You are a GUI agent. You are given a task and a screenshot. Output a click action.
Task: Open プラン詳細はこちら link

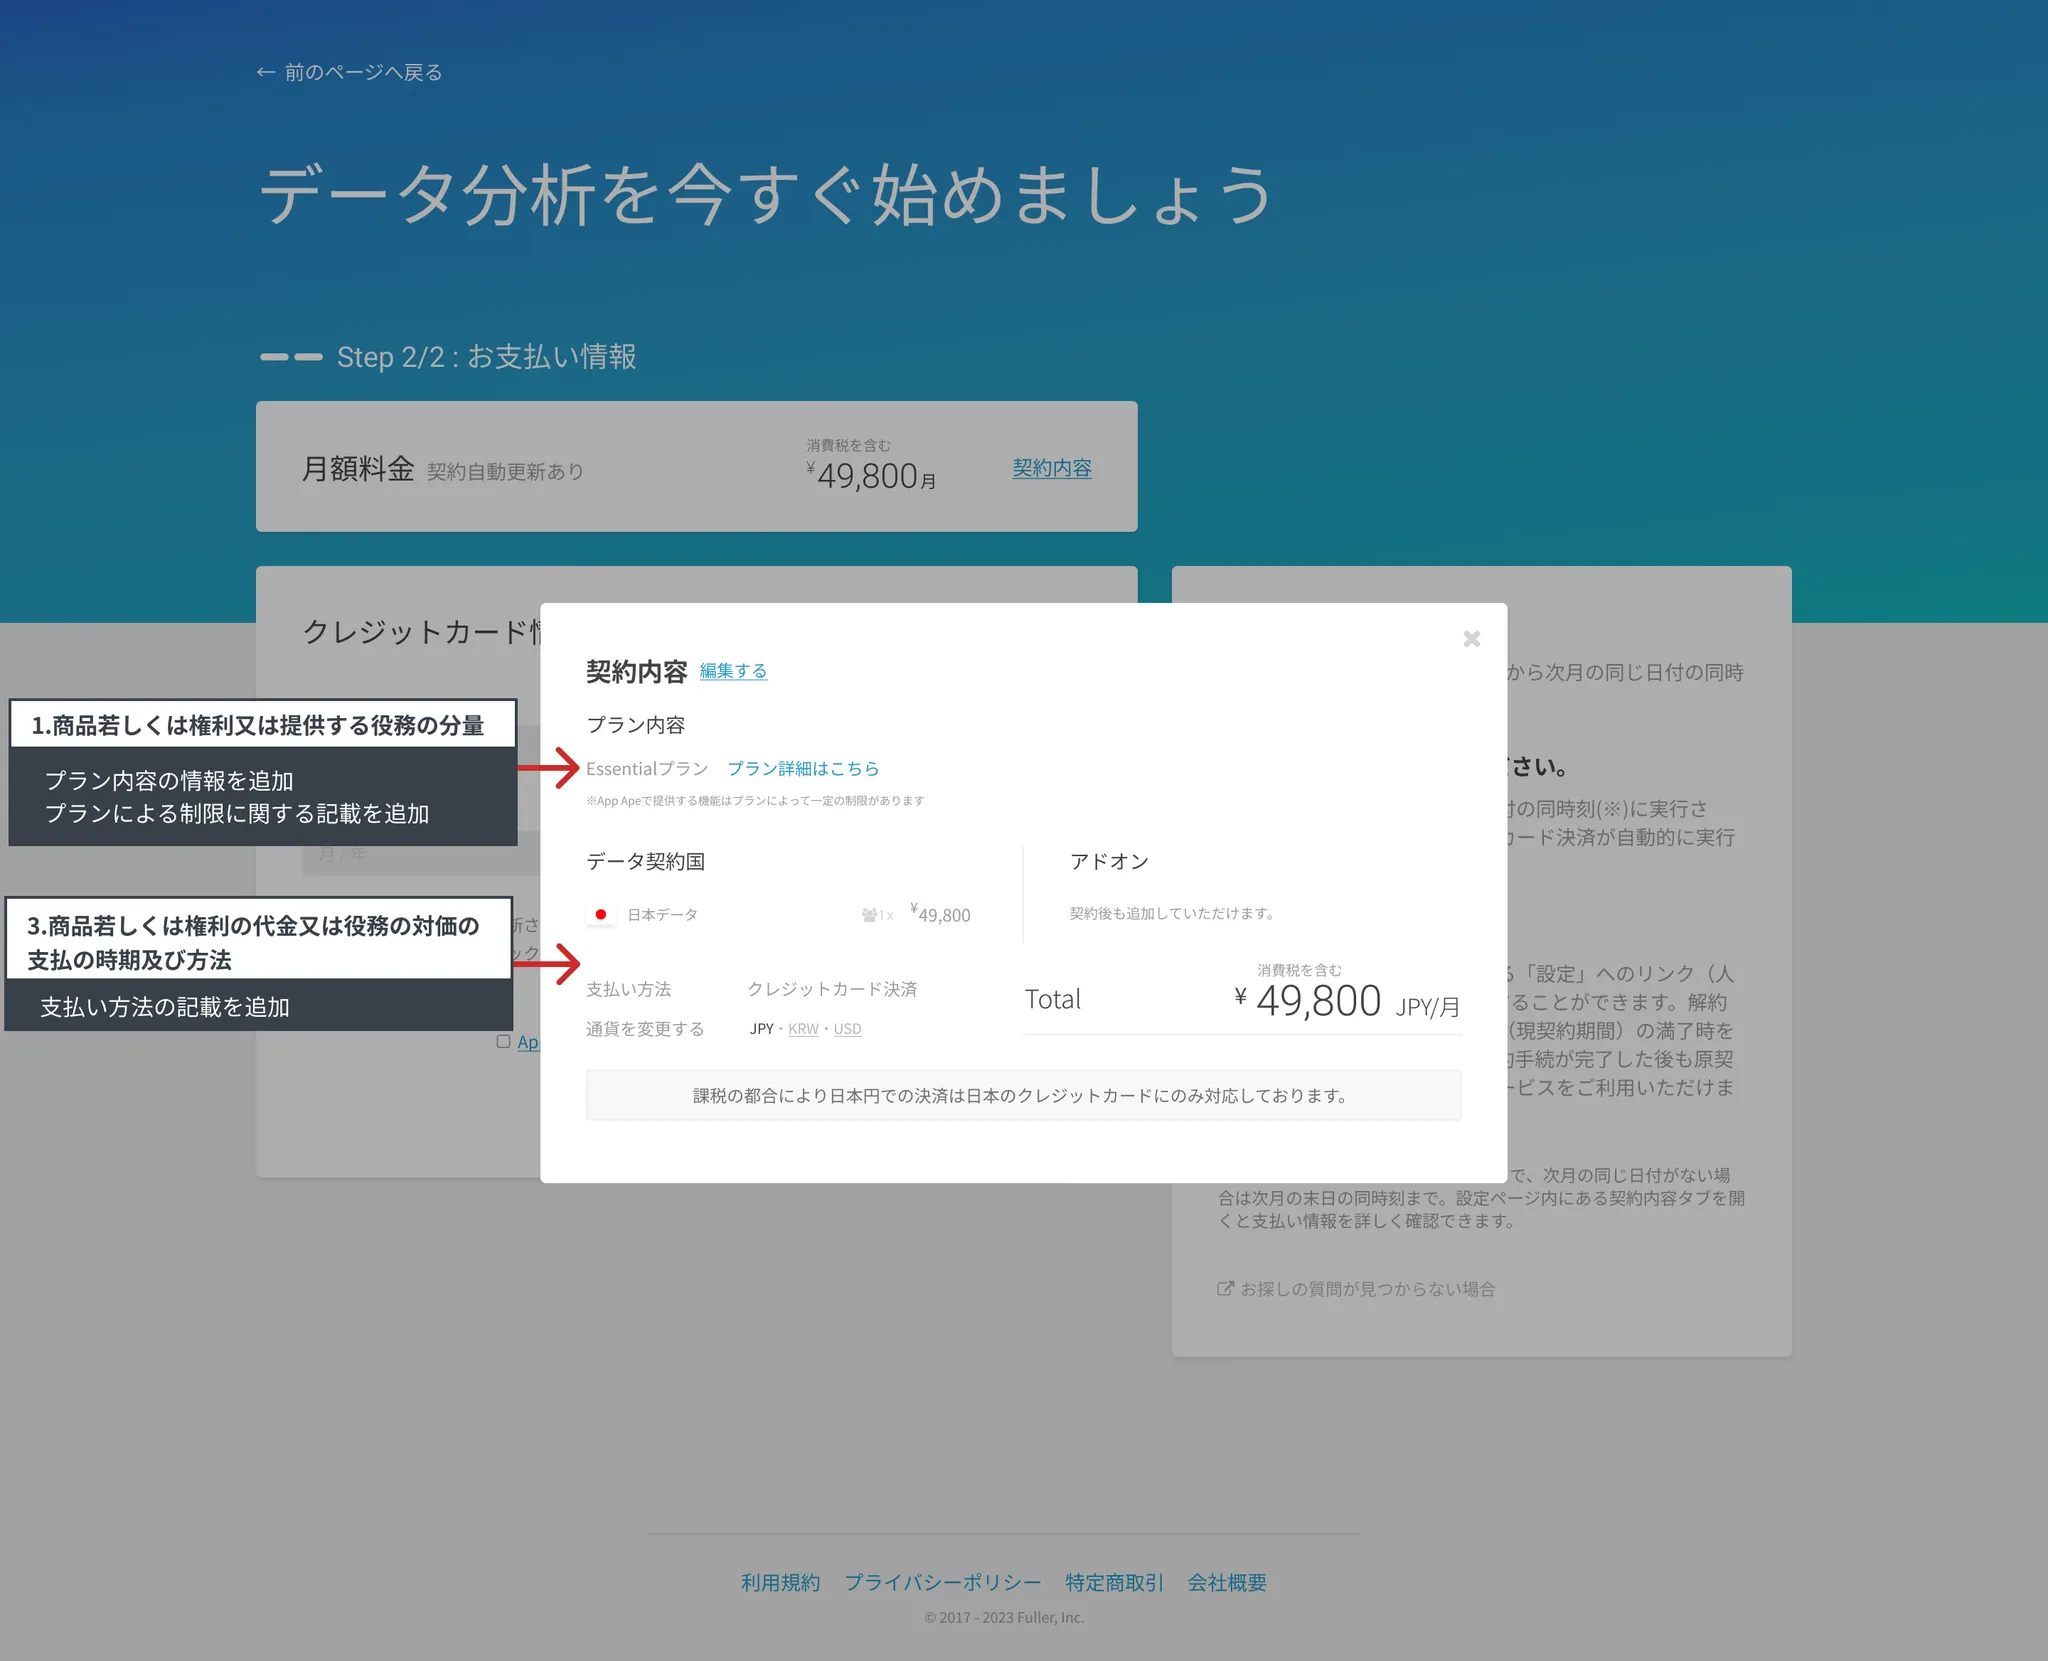point(803,768)
